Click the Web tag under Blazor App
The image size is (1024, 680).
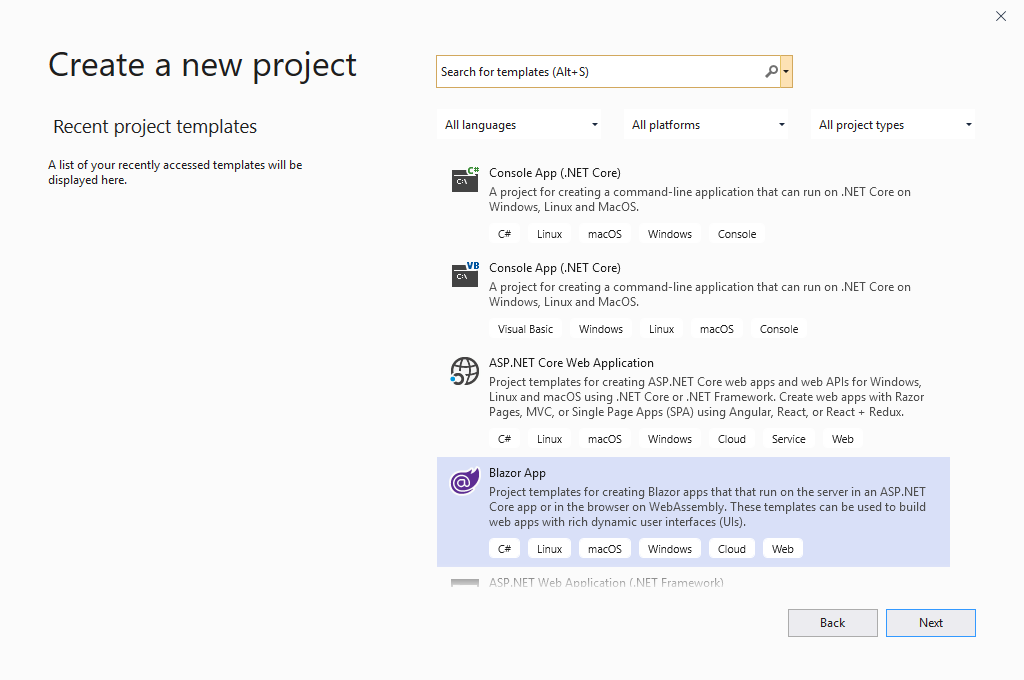click(782, 549)
